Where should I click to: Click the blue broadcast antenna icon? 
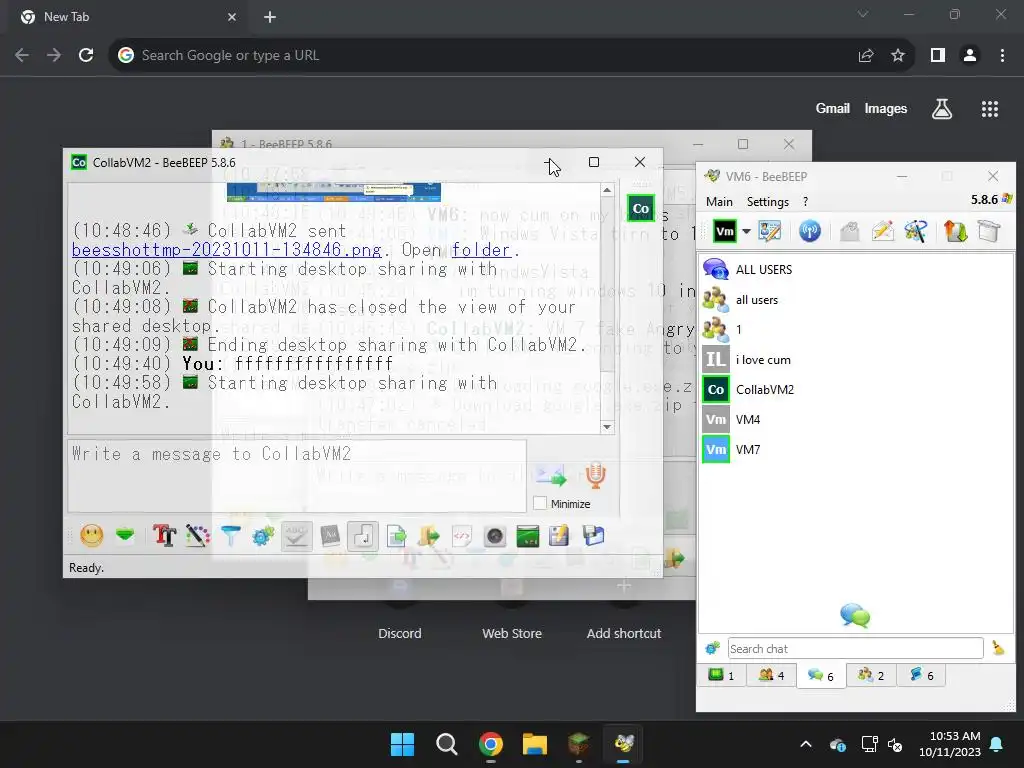click(810, 231)
